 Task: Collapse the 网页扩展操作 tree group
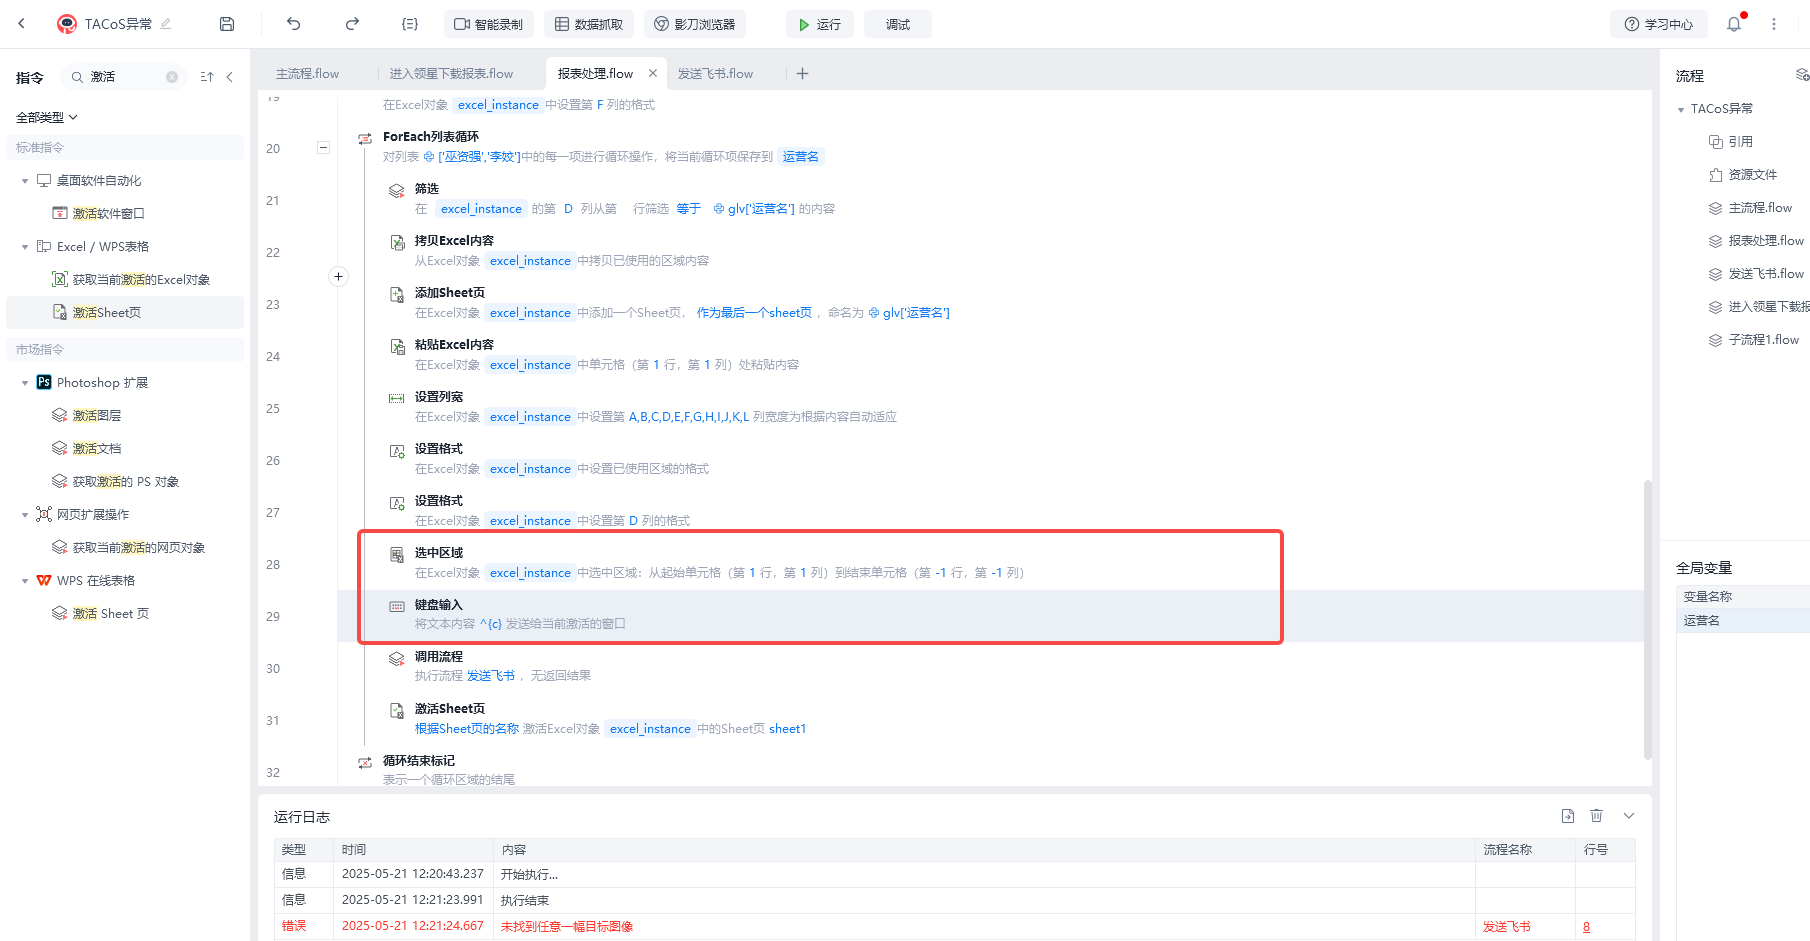25,515
